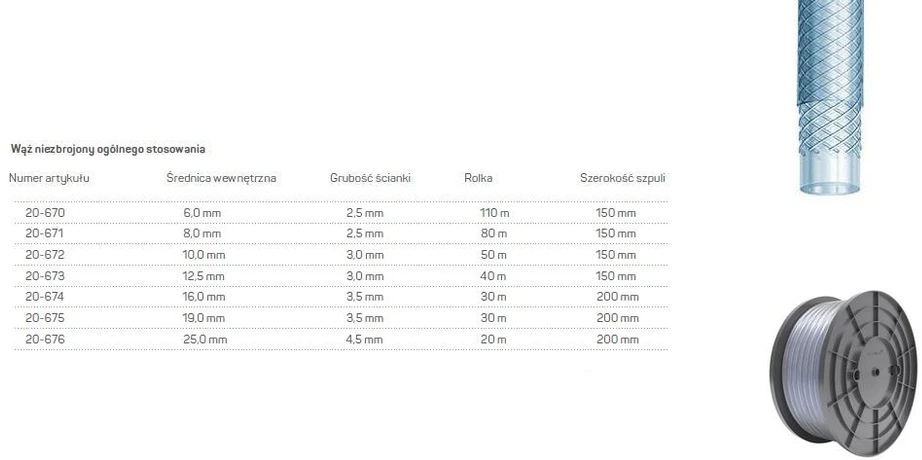Click the Grubość ścianki column header
922x460 pixels.
point(370,178)
